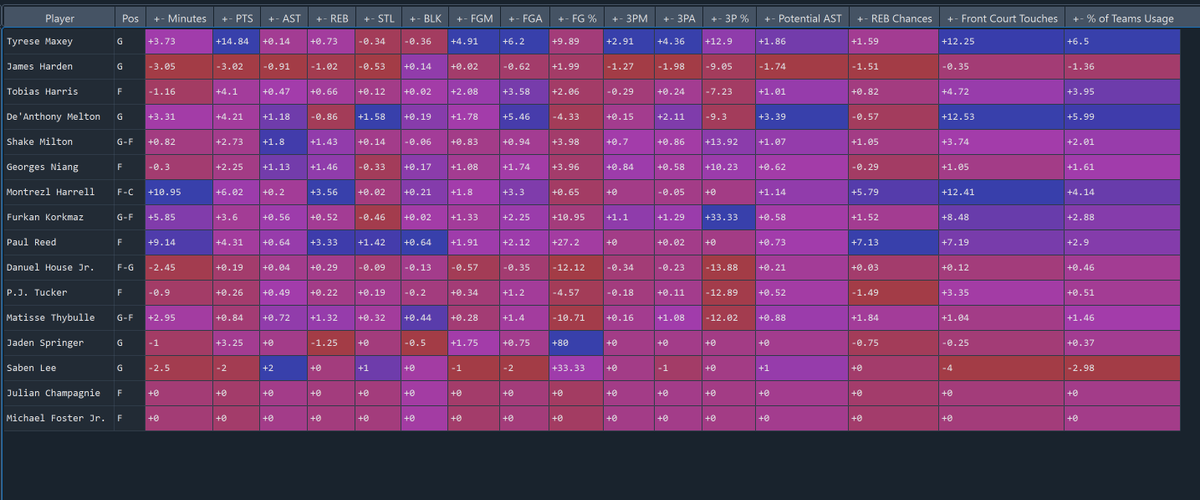Viewport: 1200px width, 500px height.
Task: Click the +- 3PA column header
Action: [677, 18]
